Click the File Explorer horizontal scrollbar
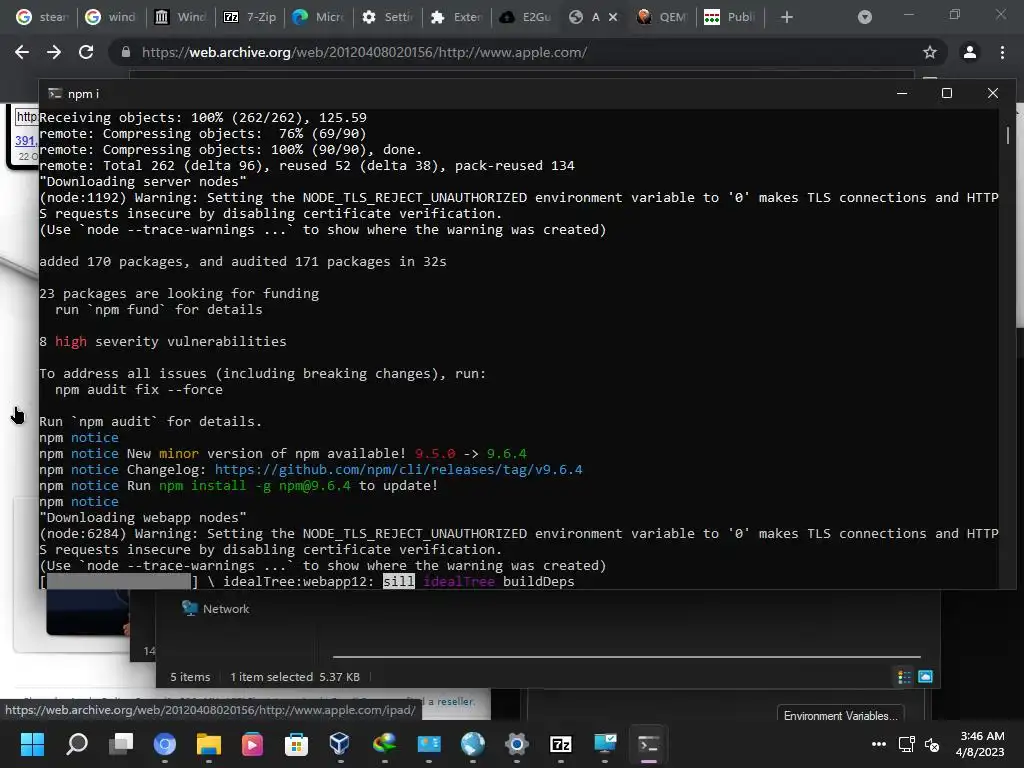 [x=626, y=656]
